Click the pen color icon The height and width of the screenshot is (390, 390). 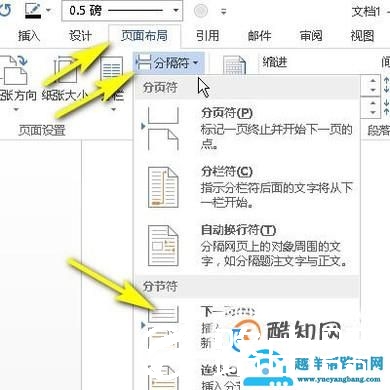(33, 11)
